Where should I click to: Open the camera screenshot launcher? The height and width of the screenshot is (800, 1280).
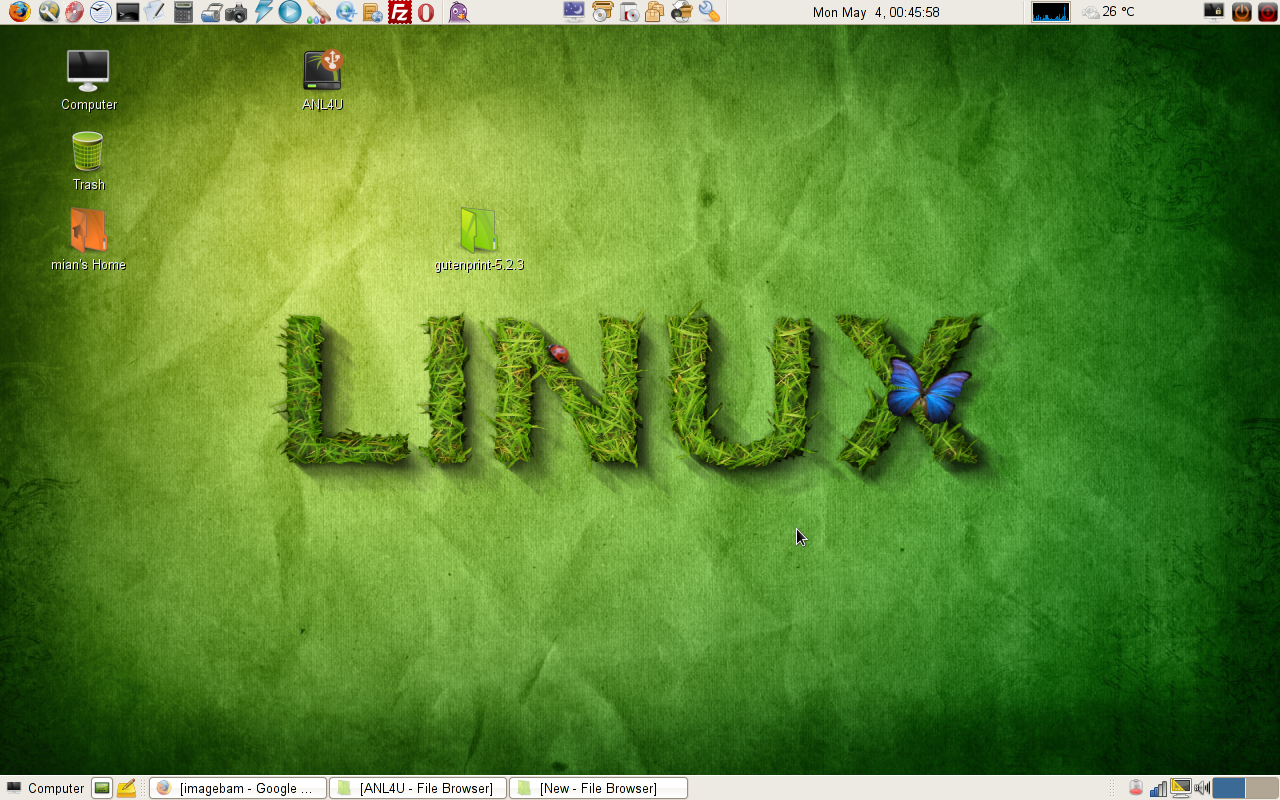(x=236, y=12)
